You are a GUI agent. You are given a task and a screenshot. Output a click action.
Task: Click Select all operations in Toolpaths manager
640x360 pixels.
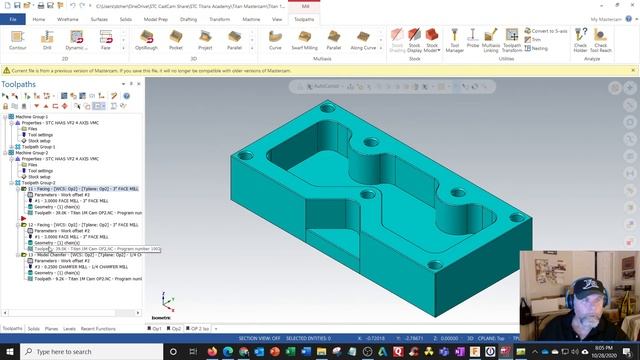point(5,96)
